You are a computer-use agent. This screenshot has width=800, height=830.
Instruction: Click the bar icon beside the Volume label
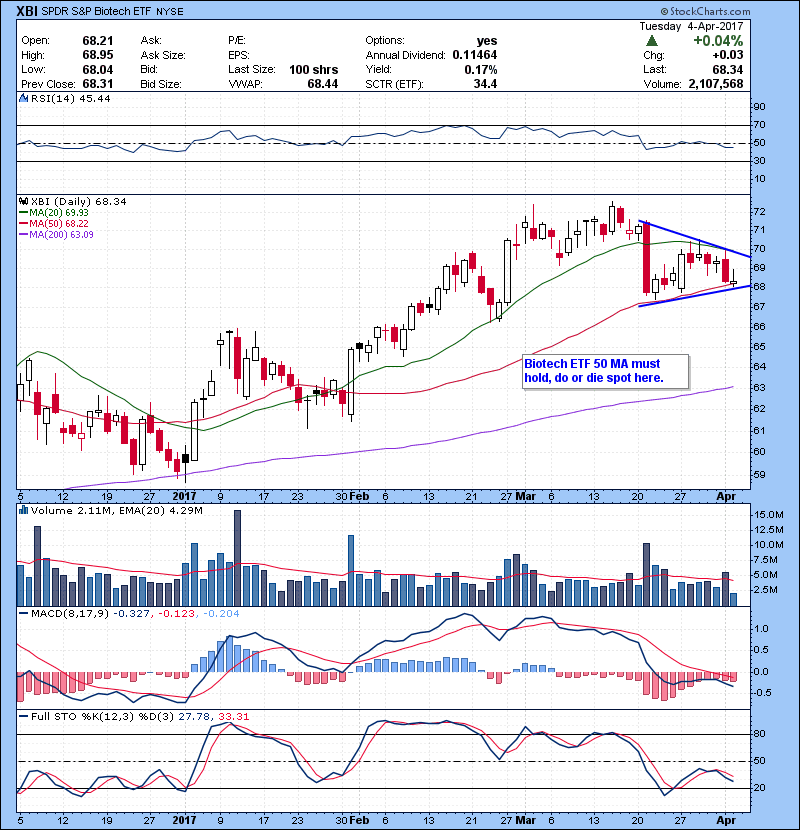click(23, 510)
